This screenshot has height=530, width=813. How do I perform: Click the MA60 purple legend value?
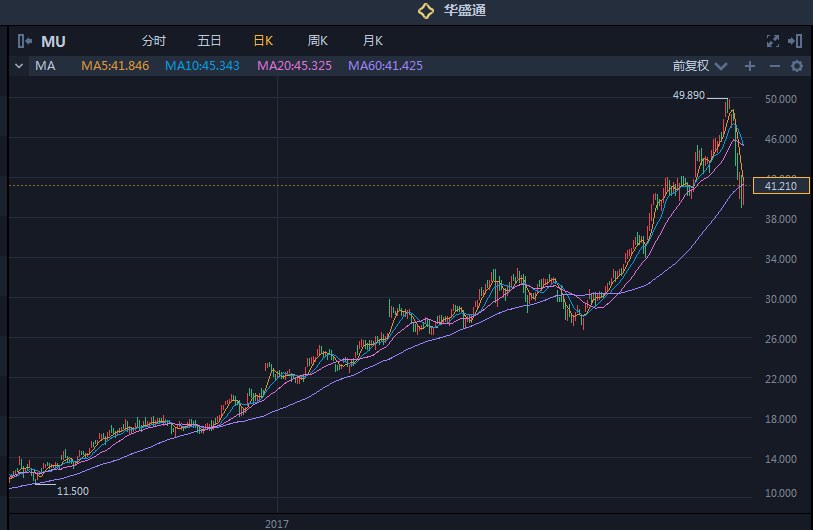[x=385, y=66]
